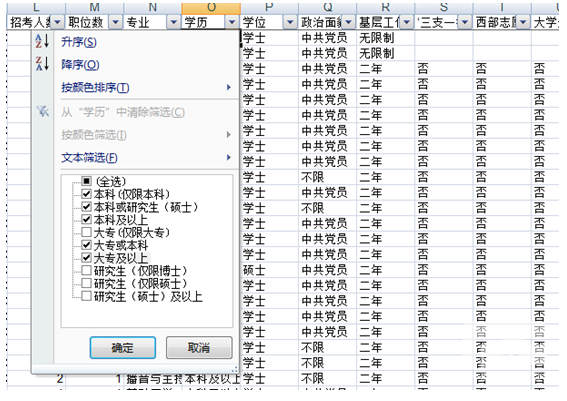Viewport: 567px width, 401px height.
Task: Select 升序(S) sort option
Action: (79, 42)
